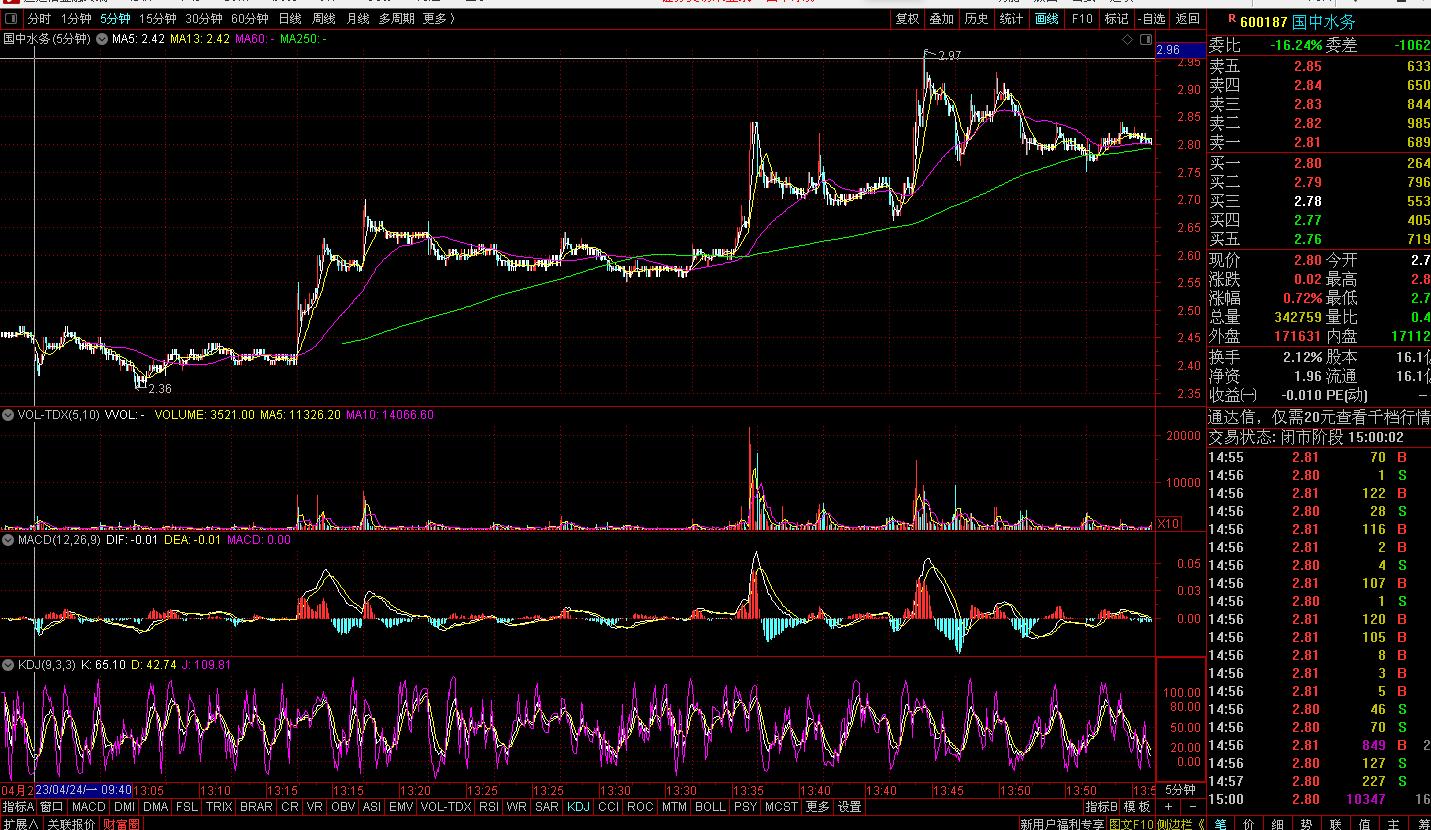Click the square icon at chart top-right
Image resolution: width=1431 pixels, height=830 pixels.
1146,39
